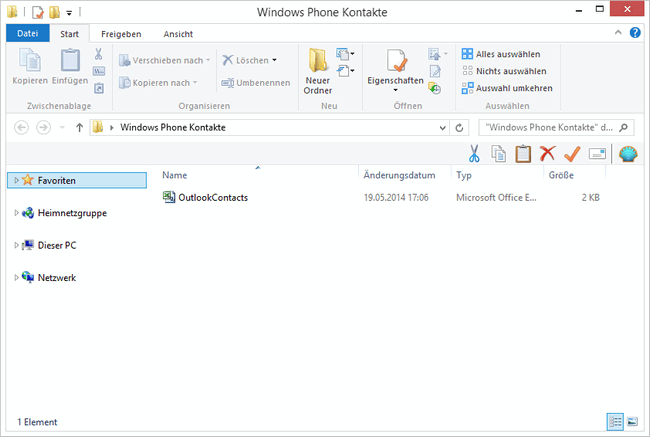The height and width of the screenshot is (437, 650).
Task: Click Alles auswählen
Action: (501, 54)
